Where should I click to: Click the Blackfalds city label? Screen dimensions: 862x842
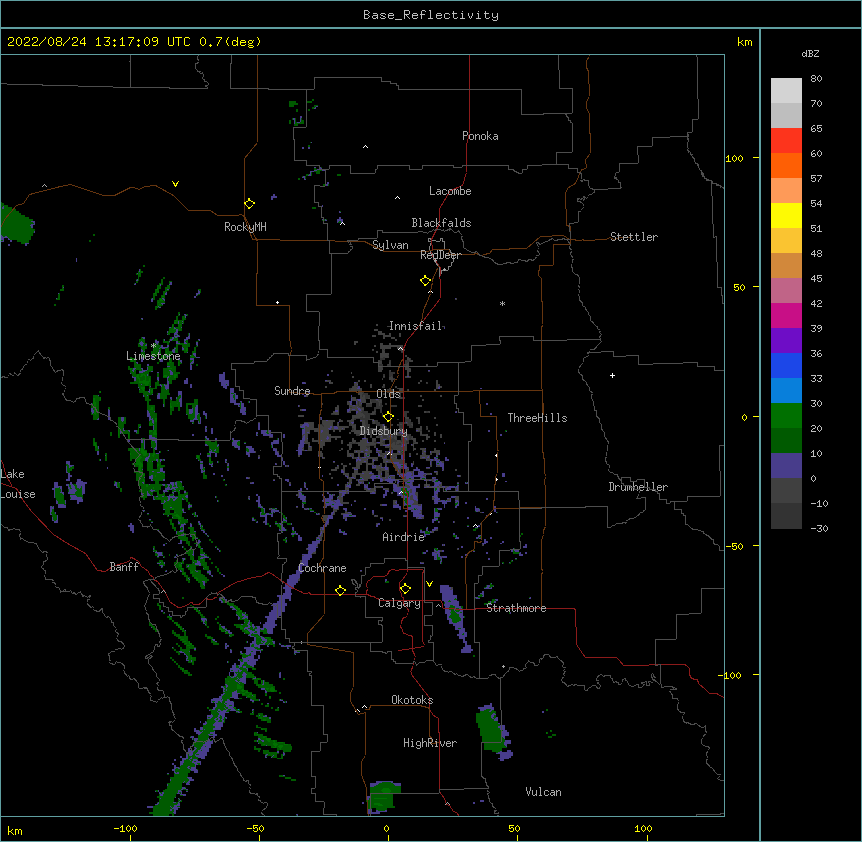441,223
